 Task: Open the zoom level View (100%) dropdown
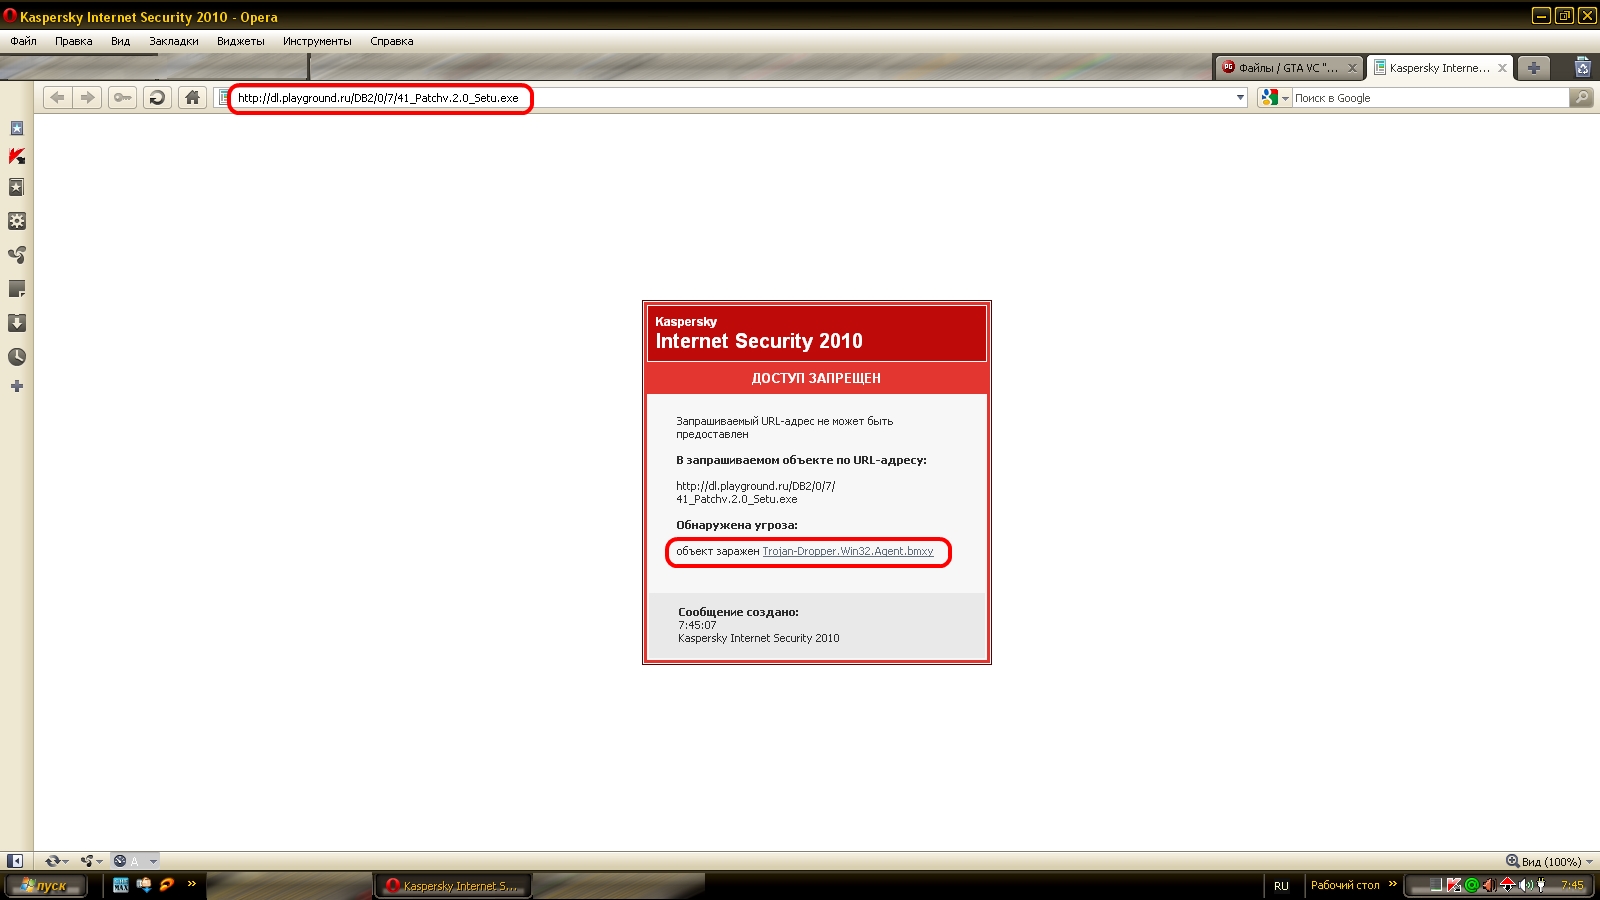click(x=1550, y=861)
